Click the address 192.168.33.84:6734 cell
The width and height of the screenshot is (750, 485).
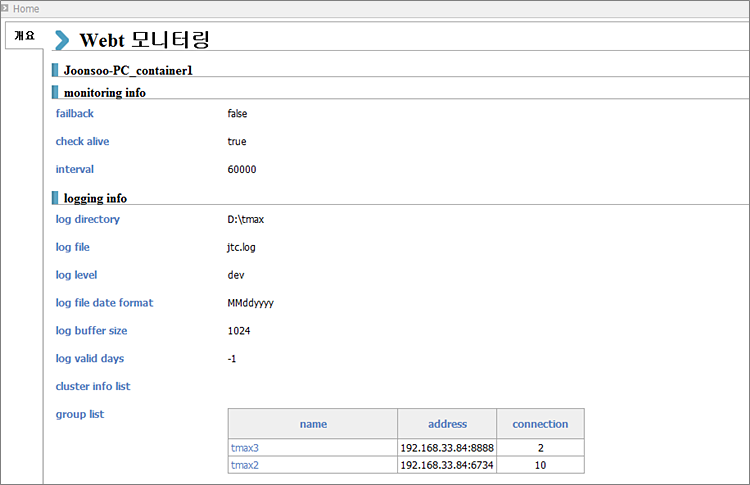[447, 465]
